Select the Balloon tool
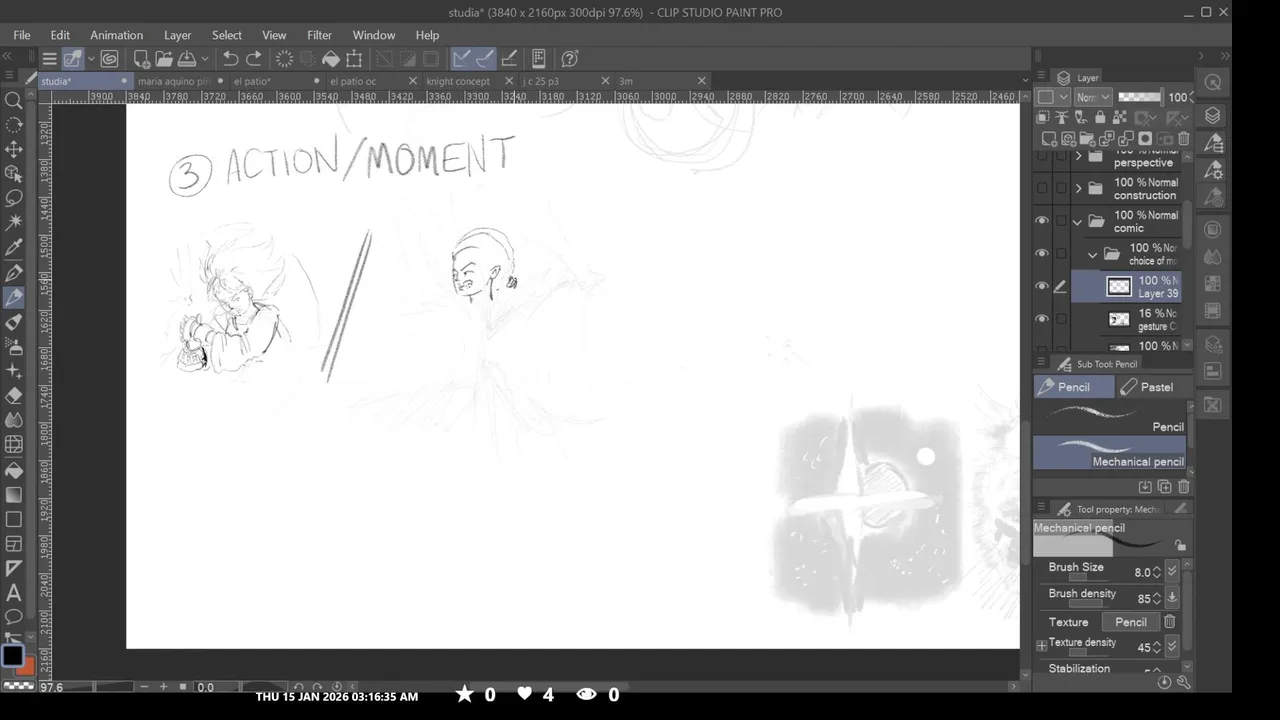The image size is (1280, 720). [x=14, y=617]
